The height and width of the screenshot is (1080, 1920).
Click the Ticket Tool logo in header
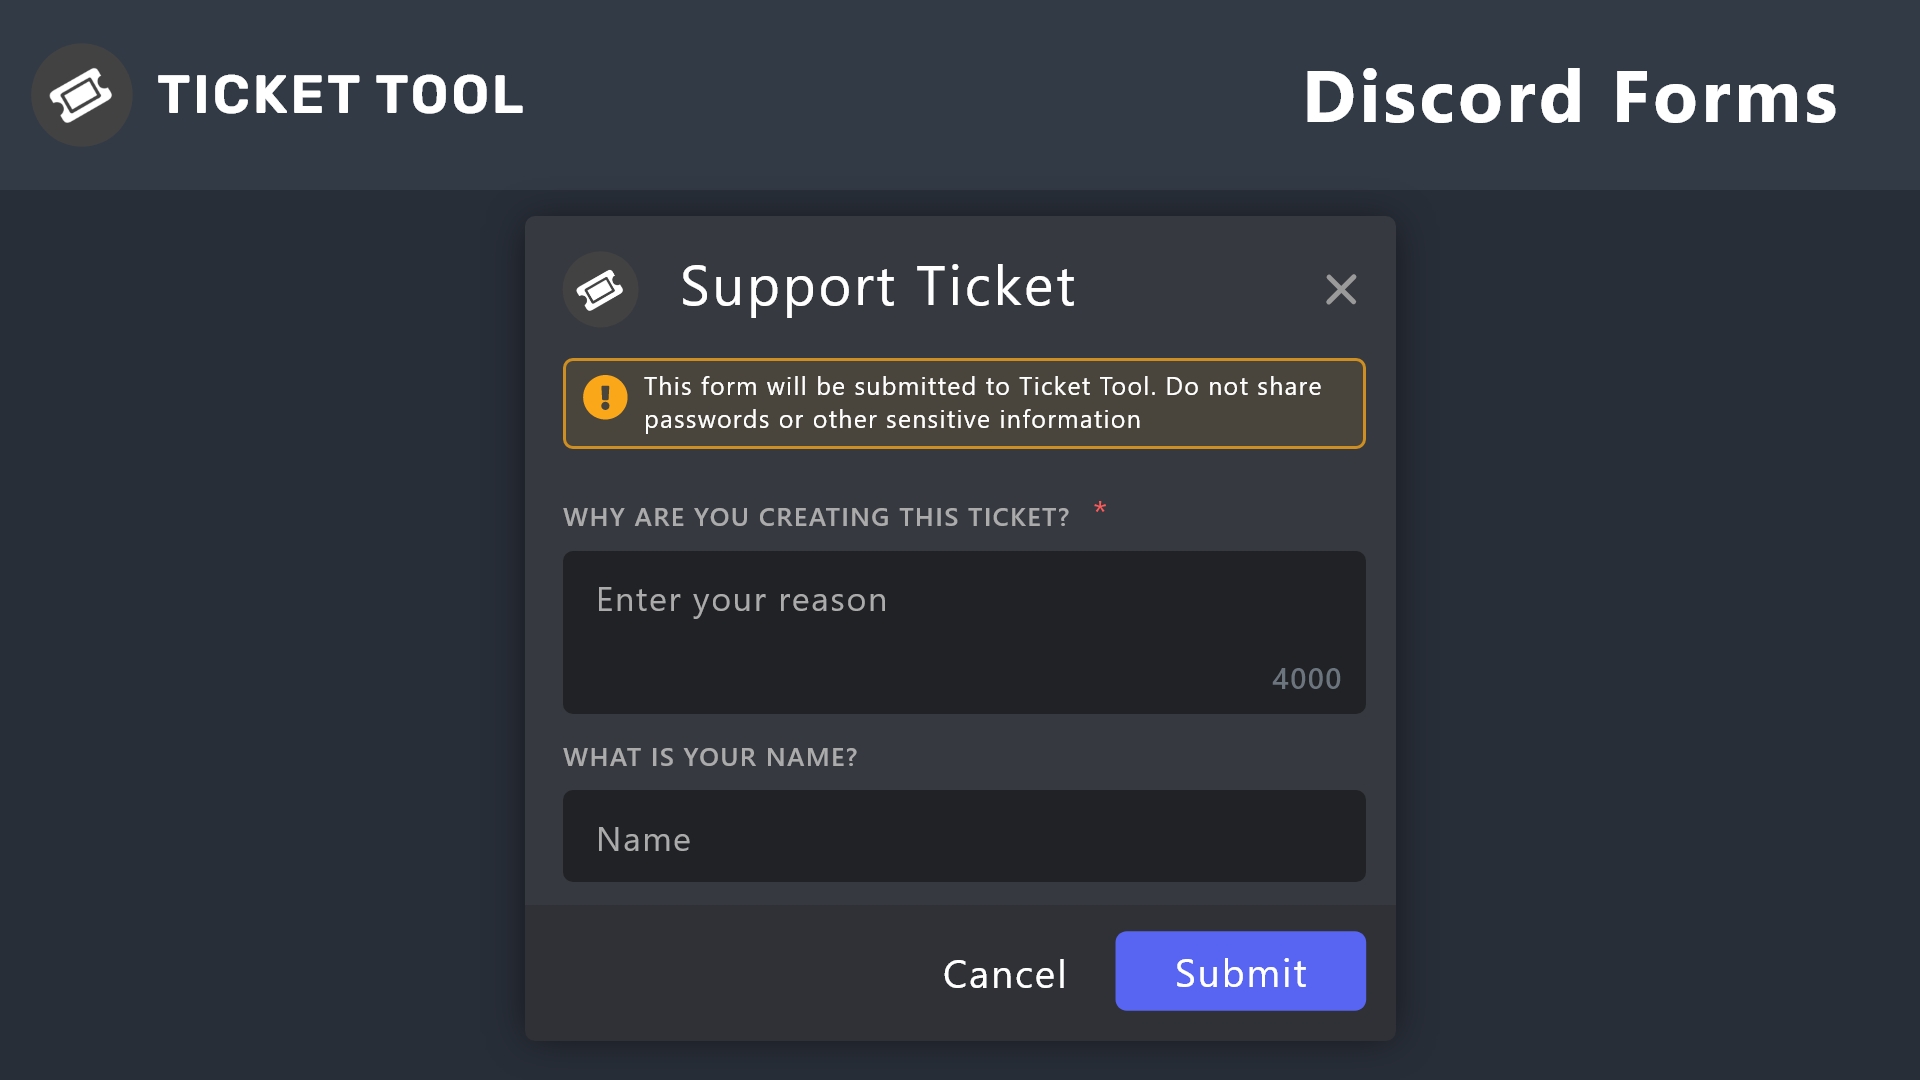(82, 95)
